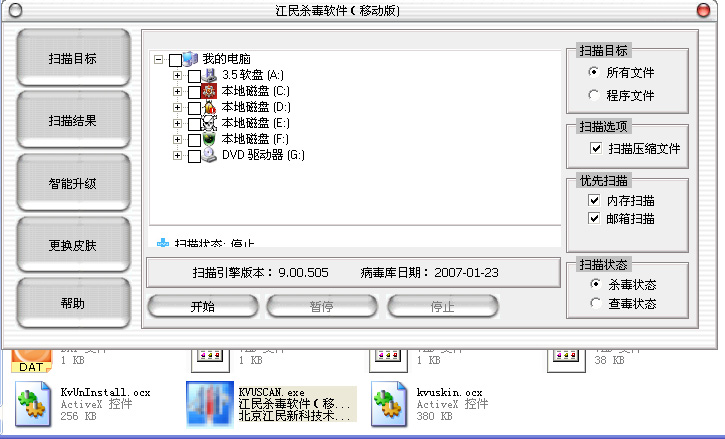725x439 pixels.
Task: Select the orange DAT file icon
Action: point(31,362)
